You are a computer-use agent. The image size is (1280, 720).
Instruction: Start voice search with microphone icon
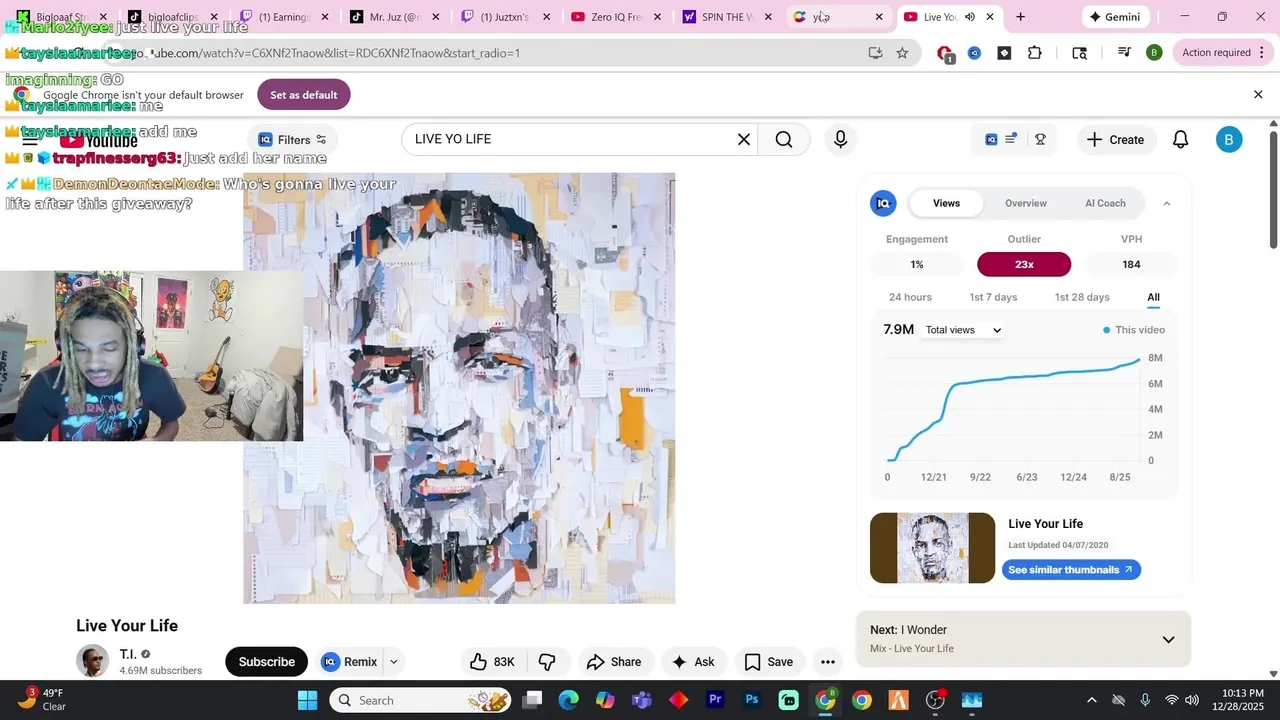pos(840,139)
